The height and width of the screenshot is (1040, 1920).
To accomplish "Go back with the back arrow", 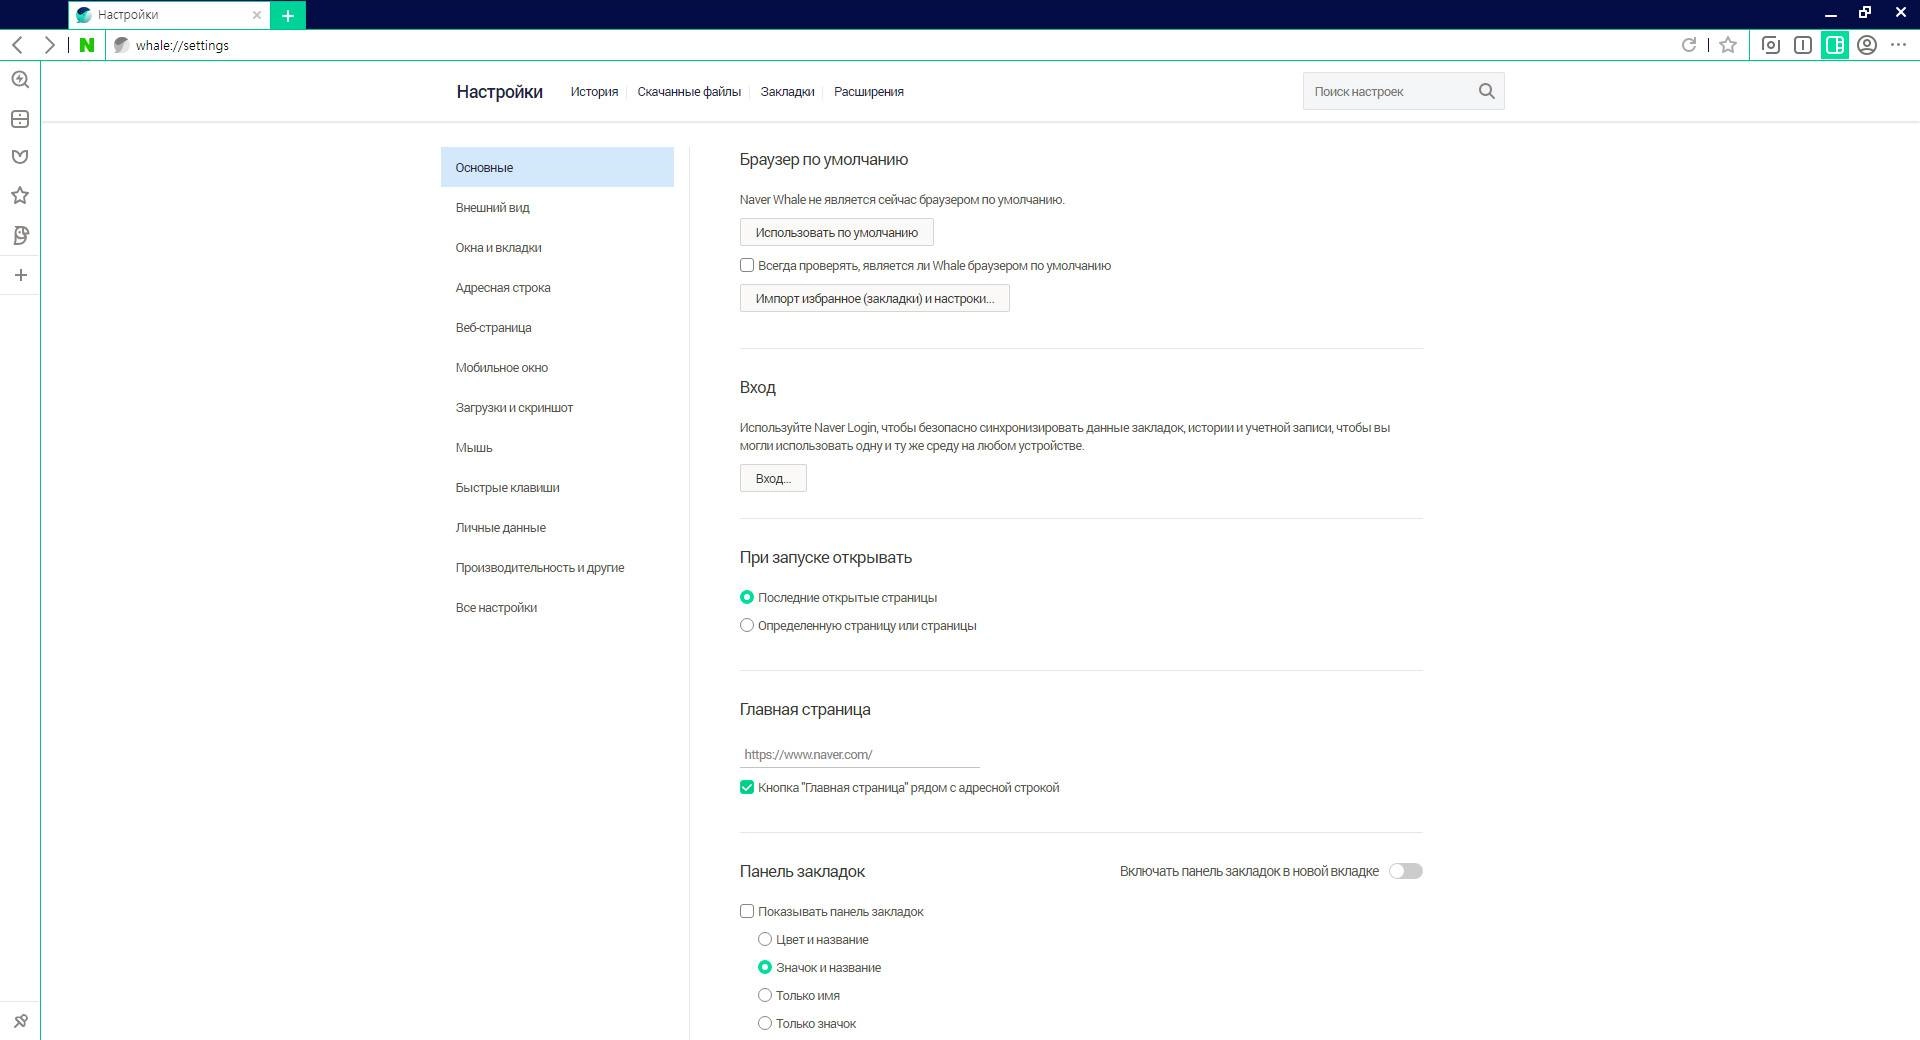I will coord(18,45).
